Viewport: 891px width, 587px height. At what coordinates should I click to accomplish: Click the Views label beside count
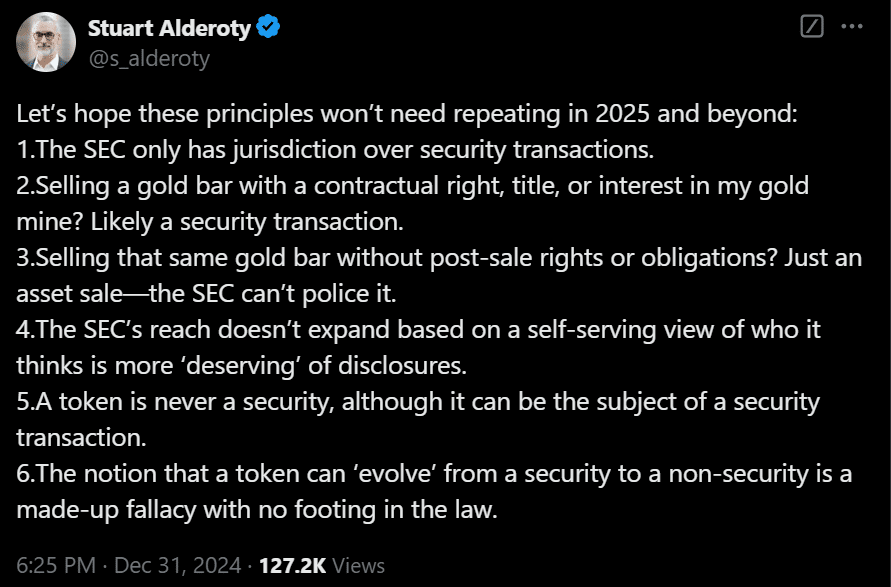[359, 565]
